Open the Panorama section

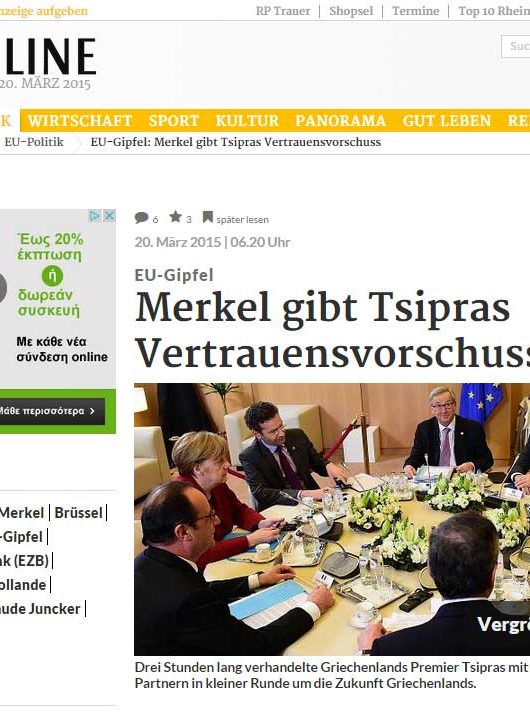click(340, 120)
